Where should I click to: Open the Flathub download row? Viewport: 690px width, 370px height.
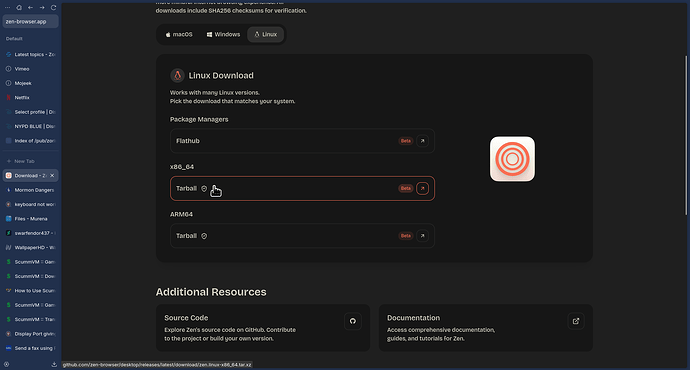click(302, 141)
